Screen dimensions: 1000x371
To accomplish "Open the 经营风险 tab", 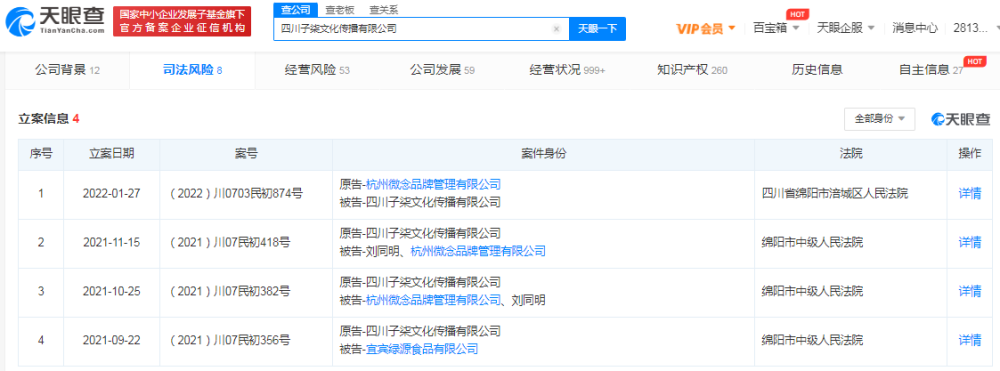I will pos(317,70).
